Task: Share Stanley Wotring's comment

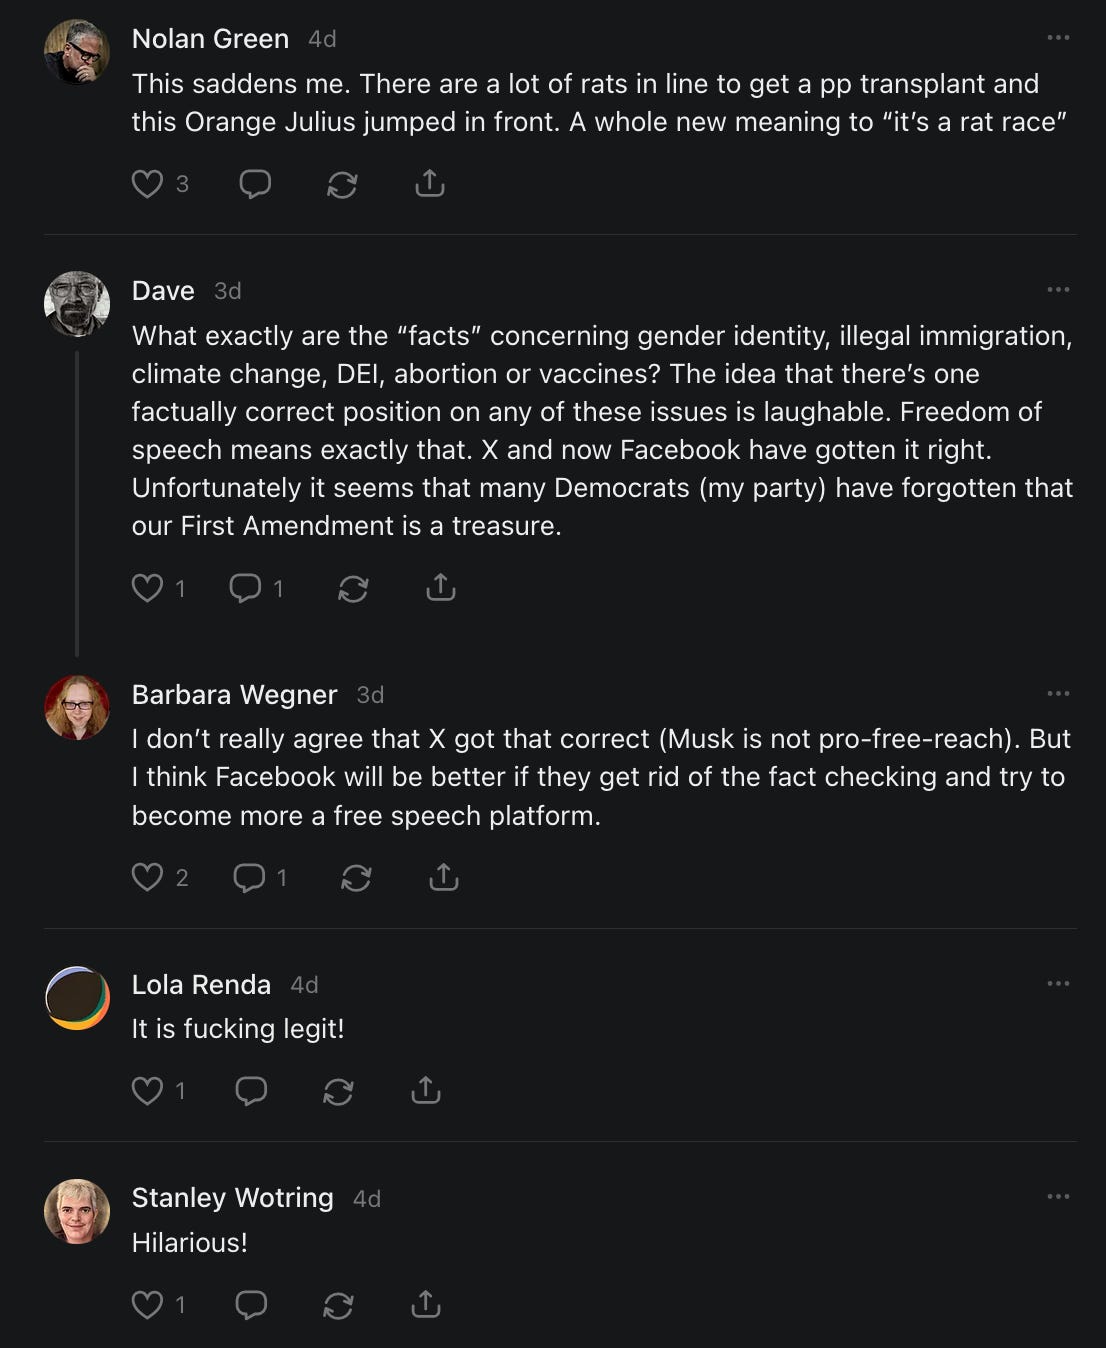Action: [425, 1304]
